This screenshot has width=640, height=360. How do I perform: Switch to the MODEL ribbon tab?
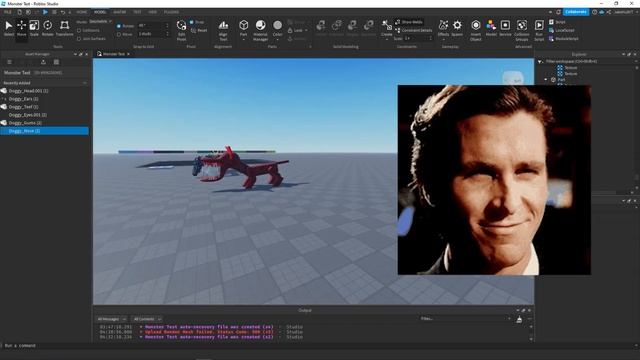[100, 12]
